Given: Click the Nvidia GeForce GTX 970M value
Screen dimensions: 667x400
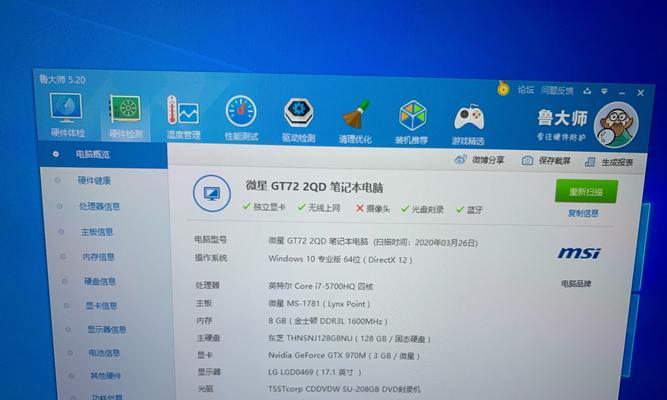Looking at the screenshot, I should [x=344, y=355].
